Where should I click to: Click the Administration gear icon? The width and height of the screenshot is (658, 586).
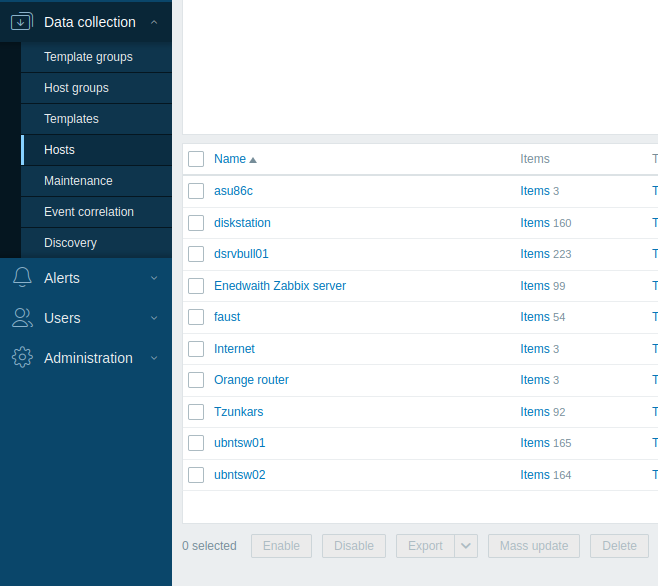click(22, 358)
